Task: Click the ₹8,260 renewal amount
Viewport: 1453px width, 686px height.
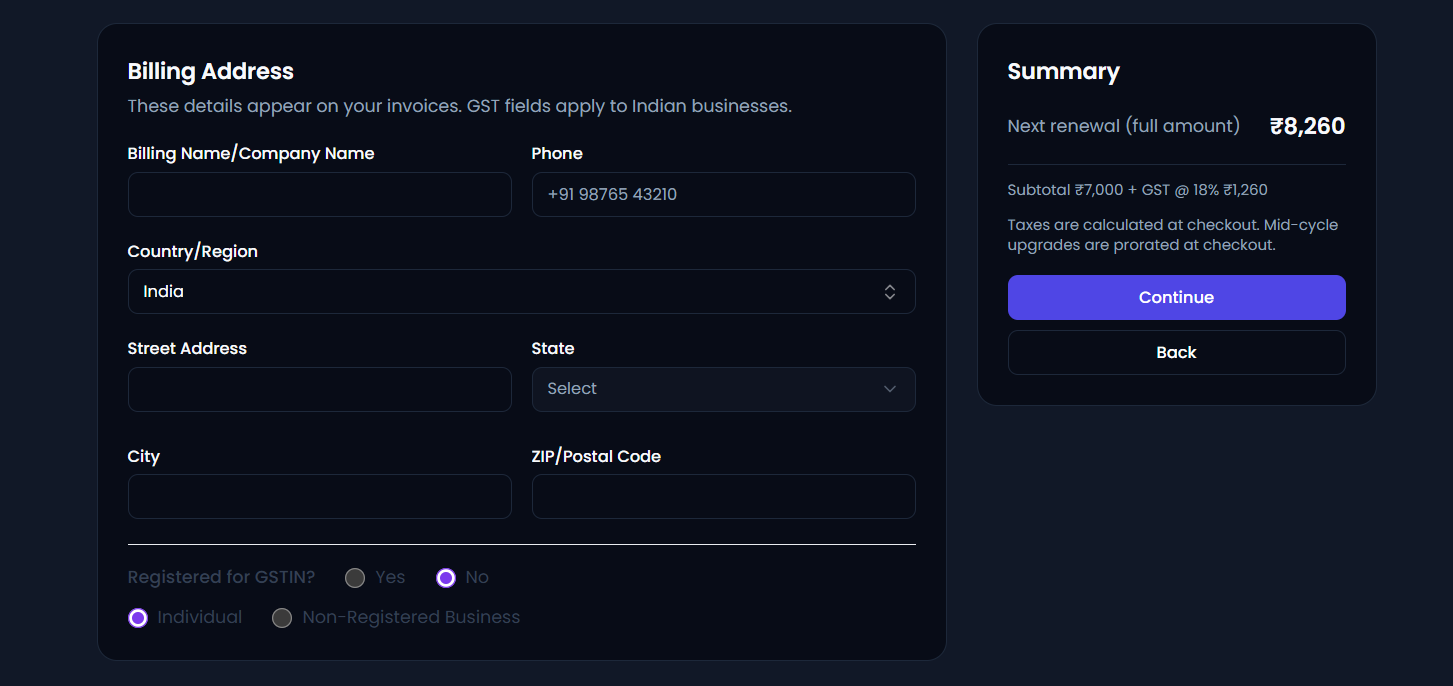Action: point(1307,126)
